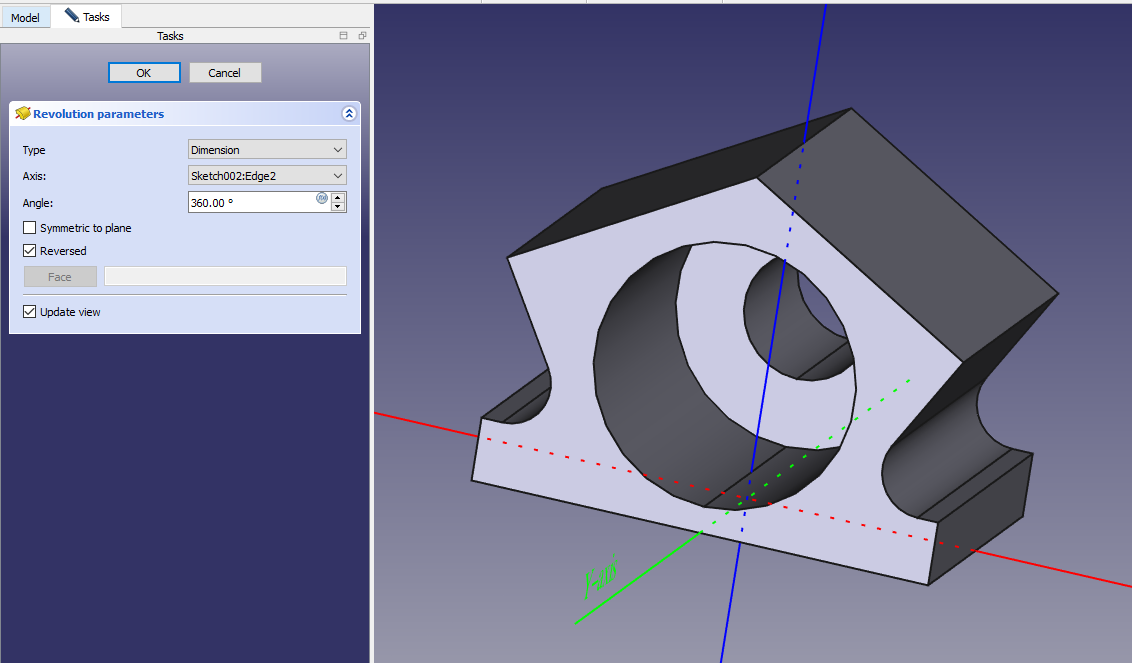Click the float icon of the Tasks panel

pyautogui.click(x=362, y=36)
